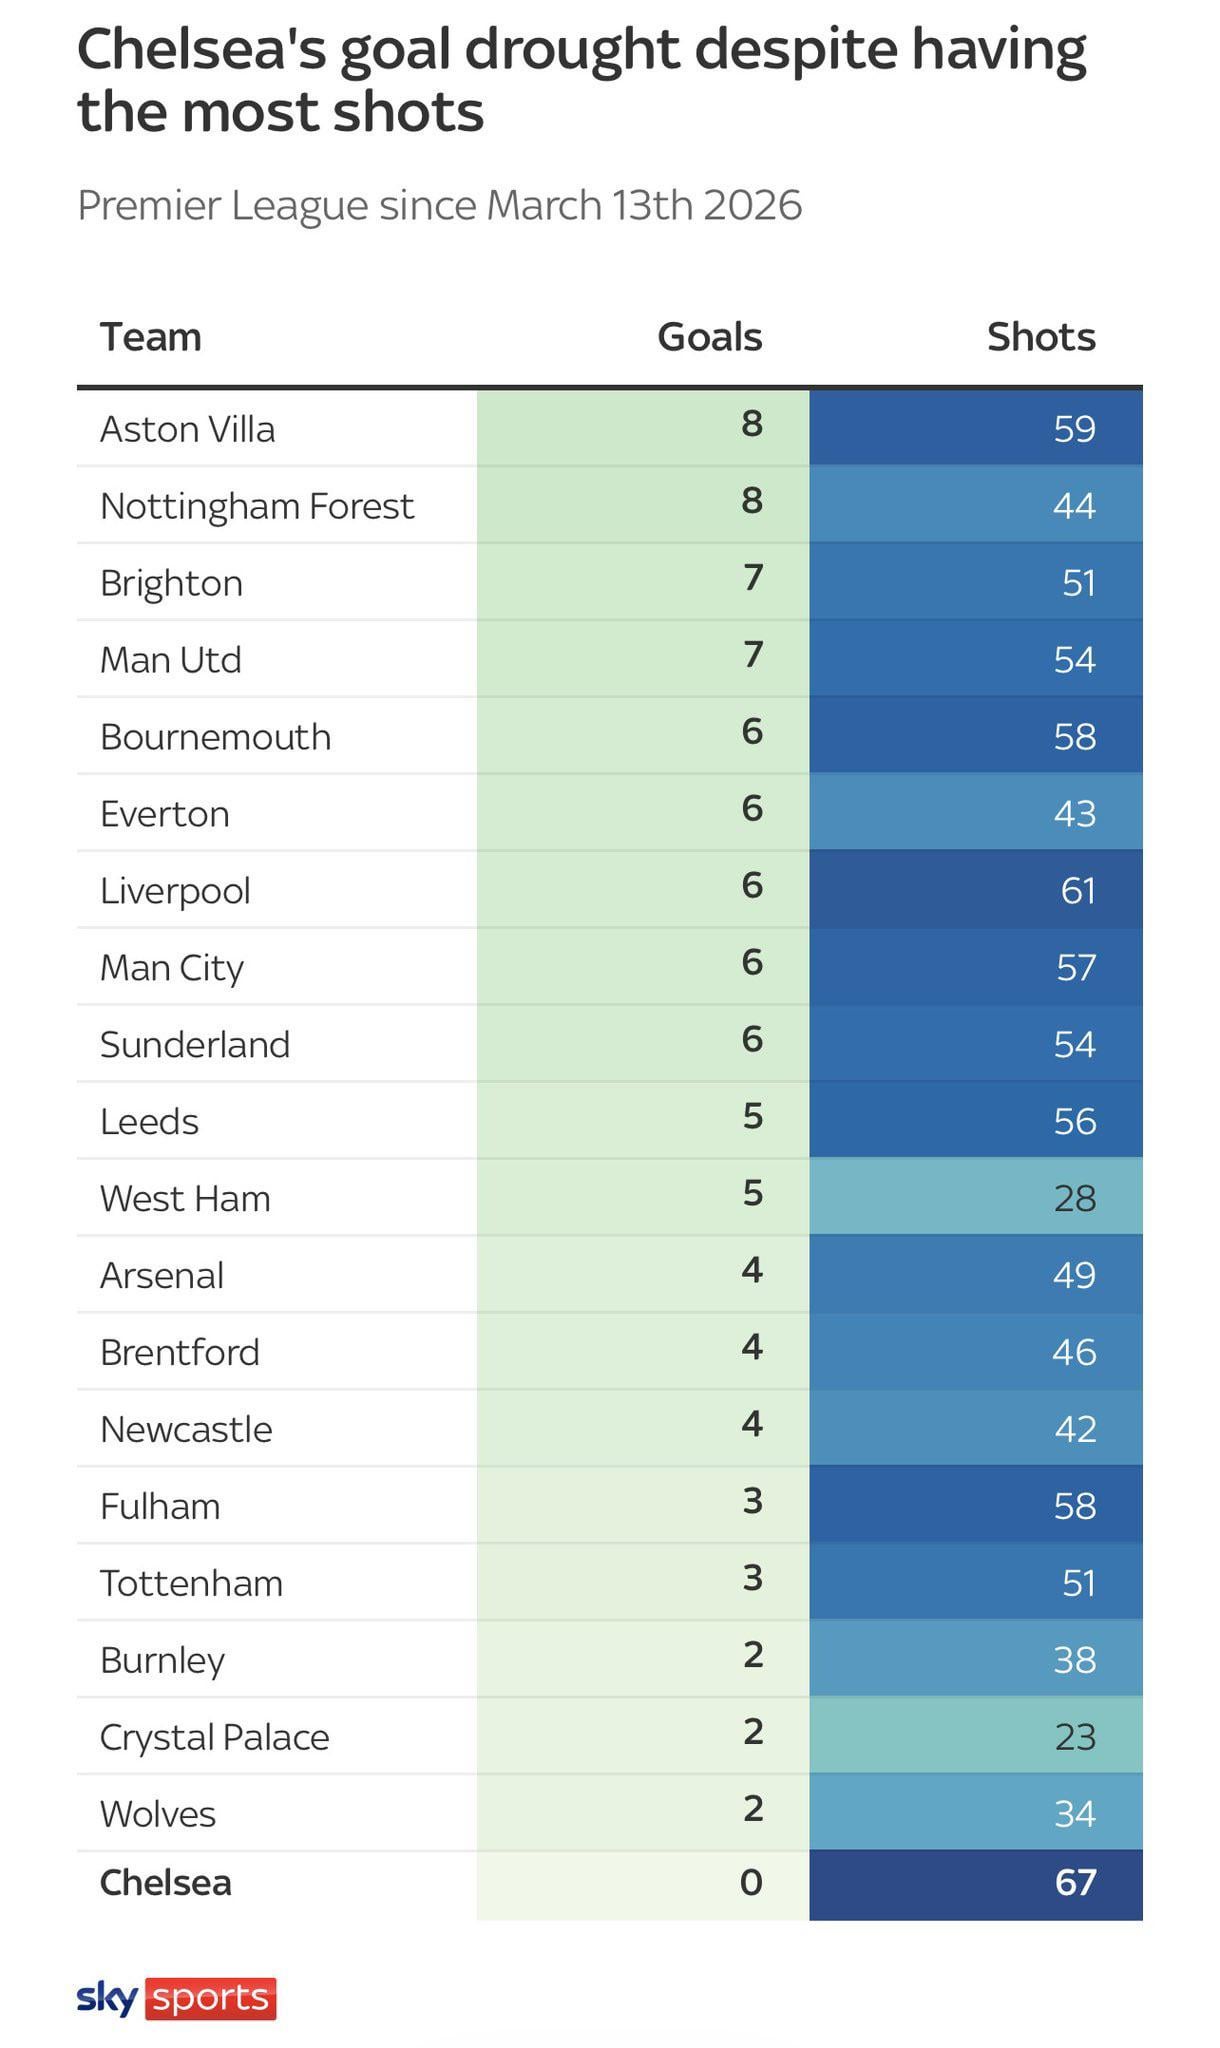1220x2048 pixels.
Task: Click Arsenal's 4 goals cell
Action: tap(753, 1270)
